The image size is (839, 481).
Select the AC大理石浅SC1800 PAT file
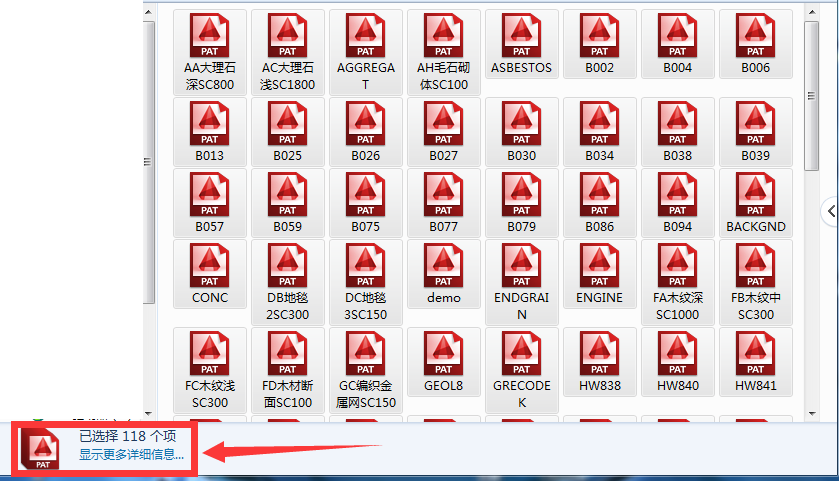288,52
